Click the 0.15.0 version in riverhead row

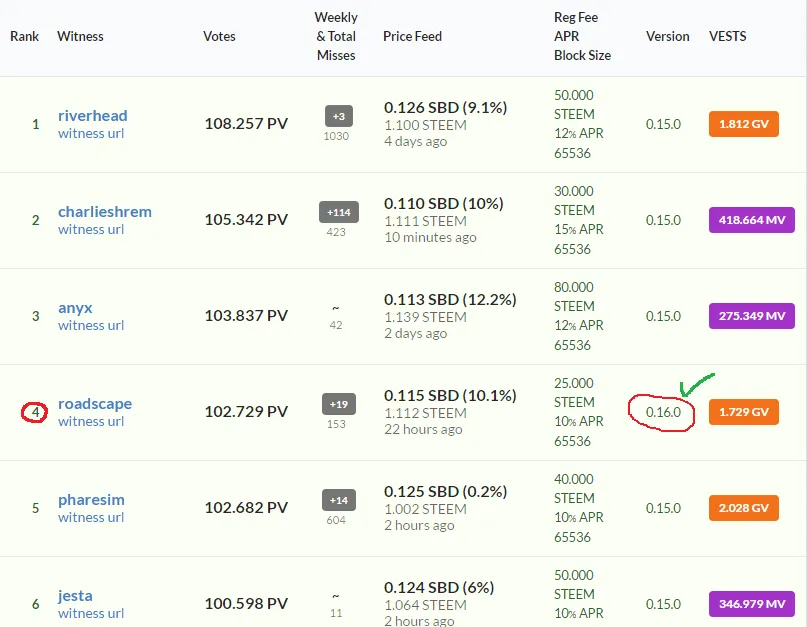pos(663,124)
